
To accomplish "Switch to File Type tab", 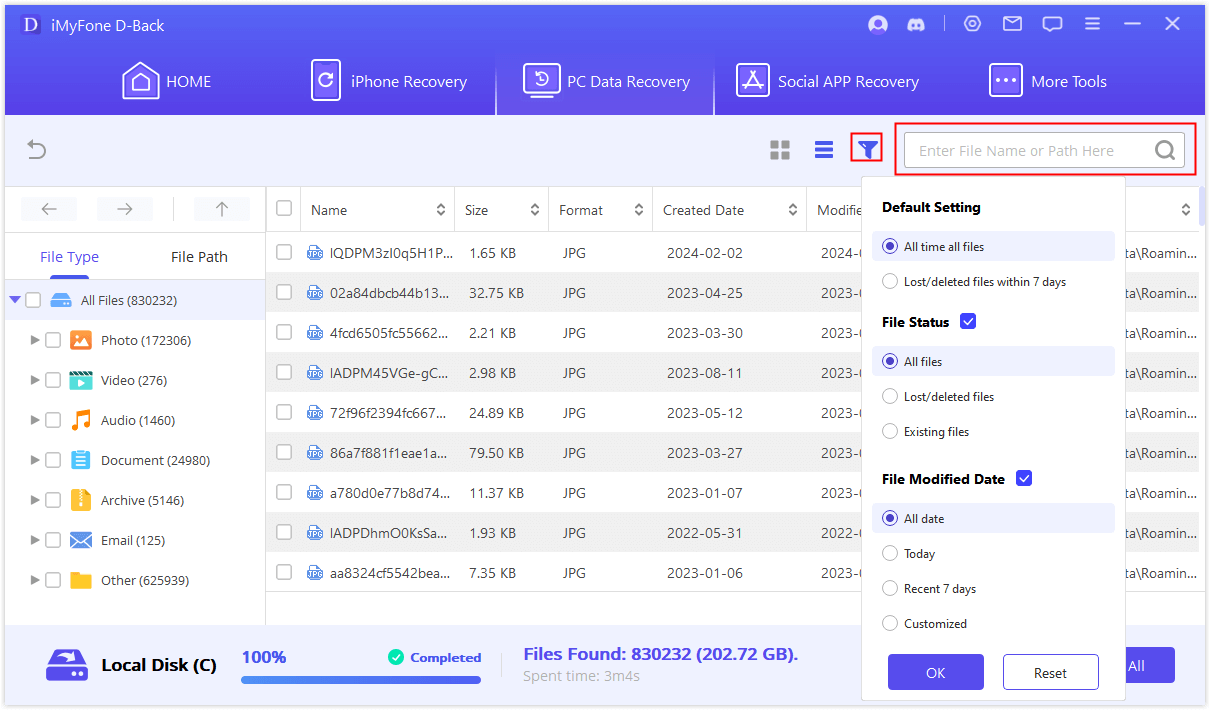I will click(69, 257).
